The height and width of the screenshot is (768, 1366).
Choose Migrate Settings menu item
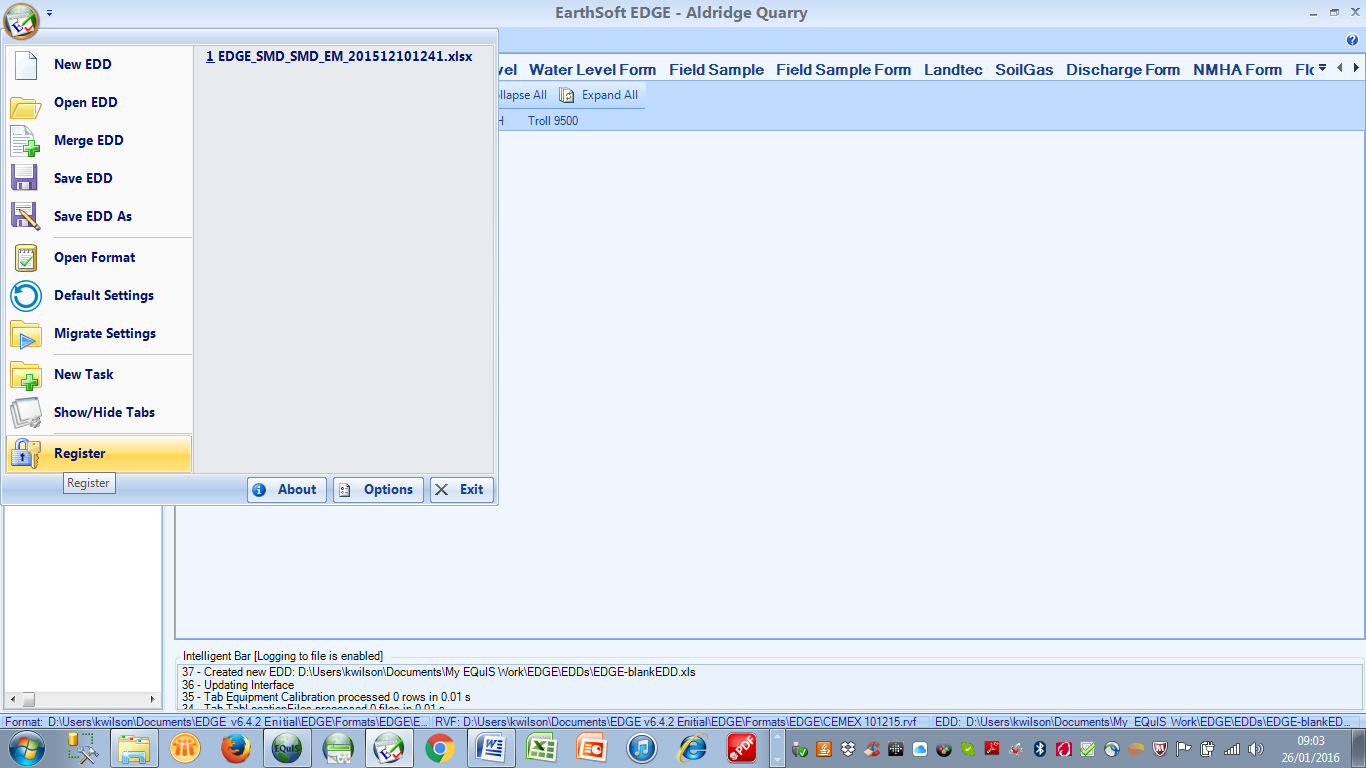[x=99, y=333]
